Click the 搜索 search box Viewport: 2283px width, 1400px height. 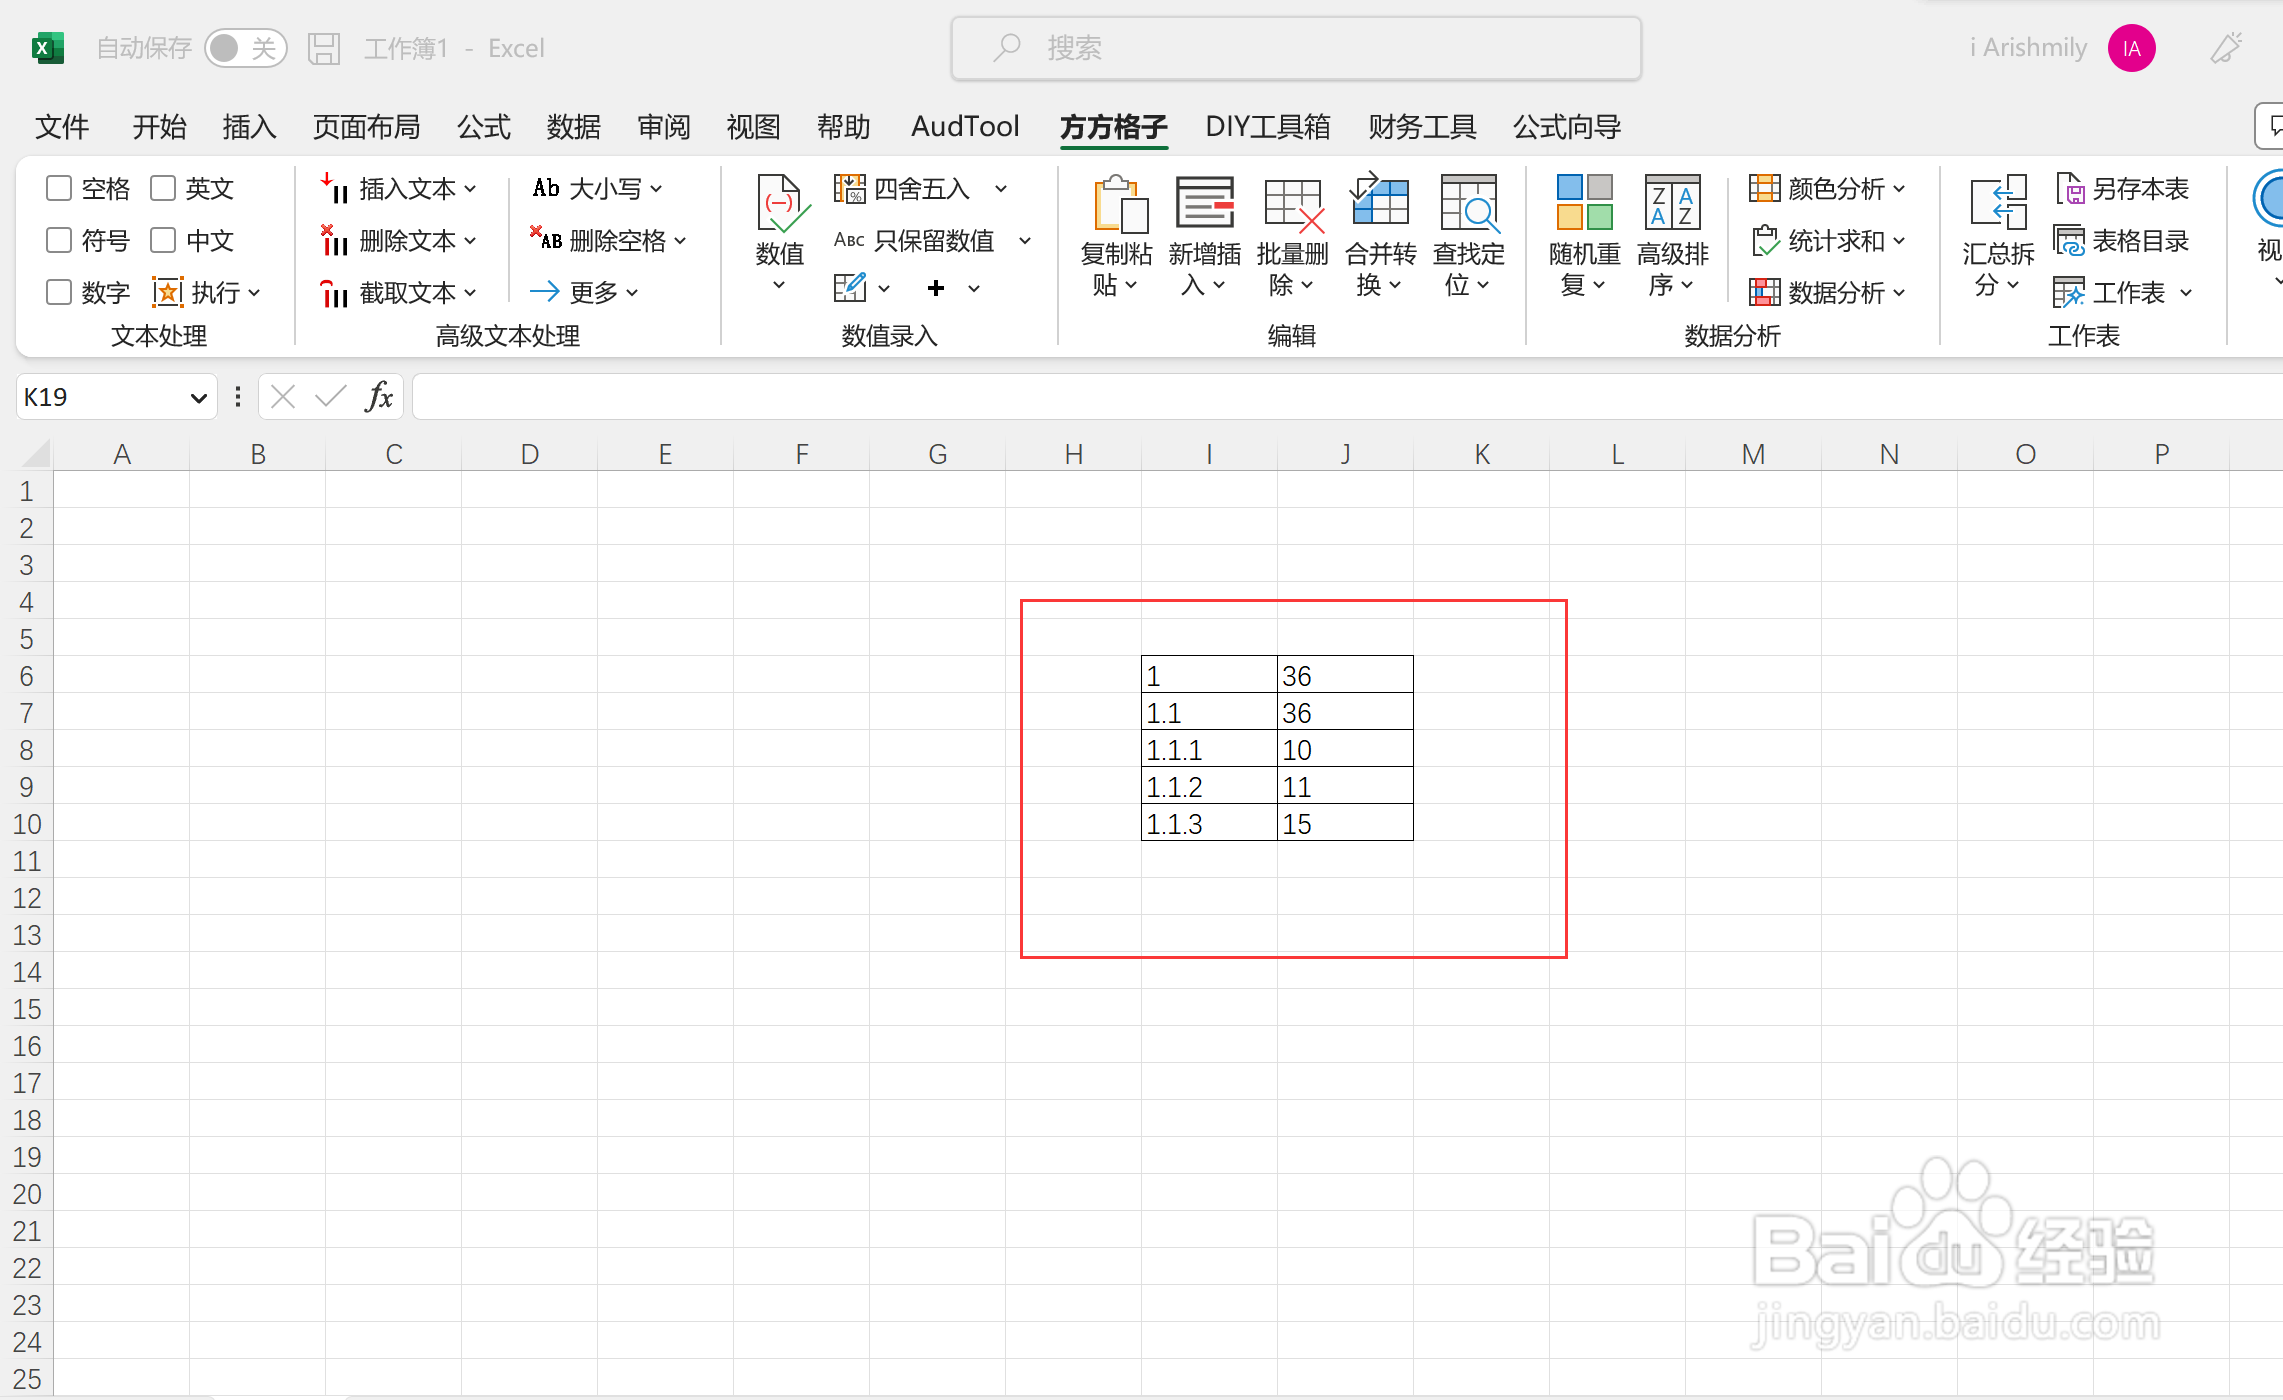(1296, 48)
